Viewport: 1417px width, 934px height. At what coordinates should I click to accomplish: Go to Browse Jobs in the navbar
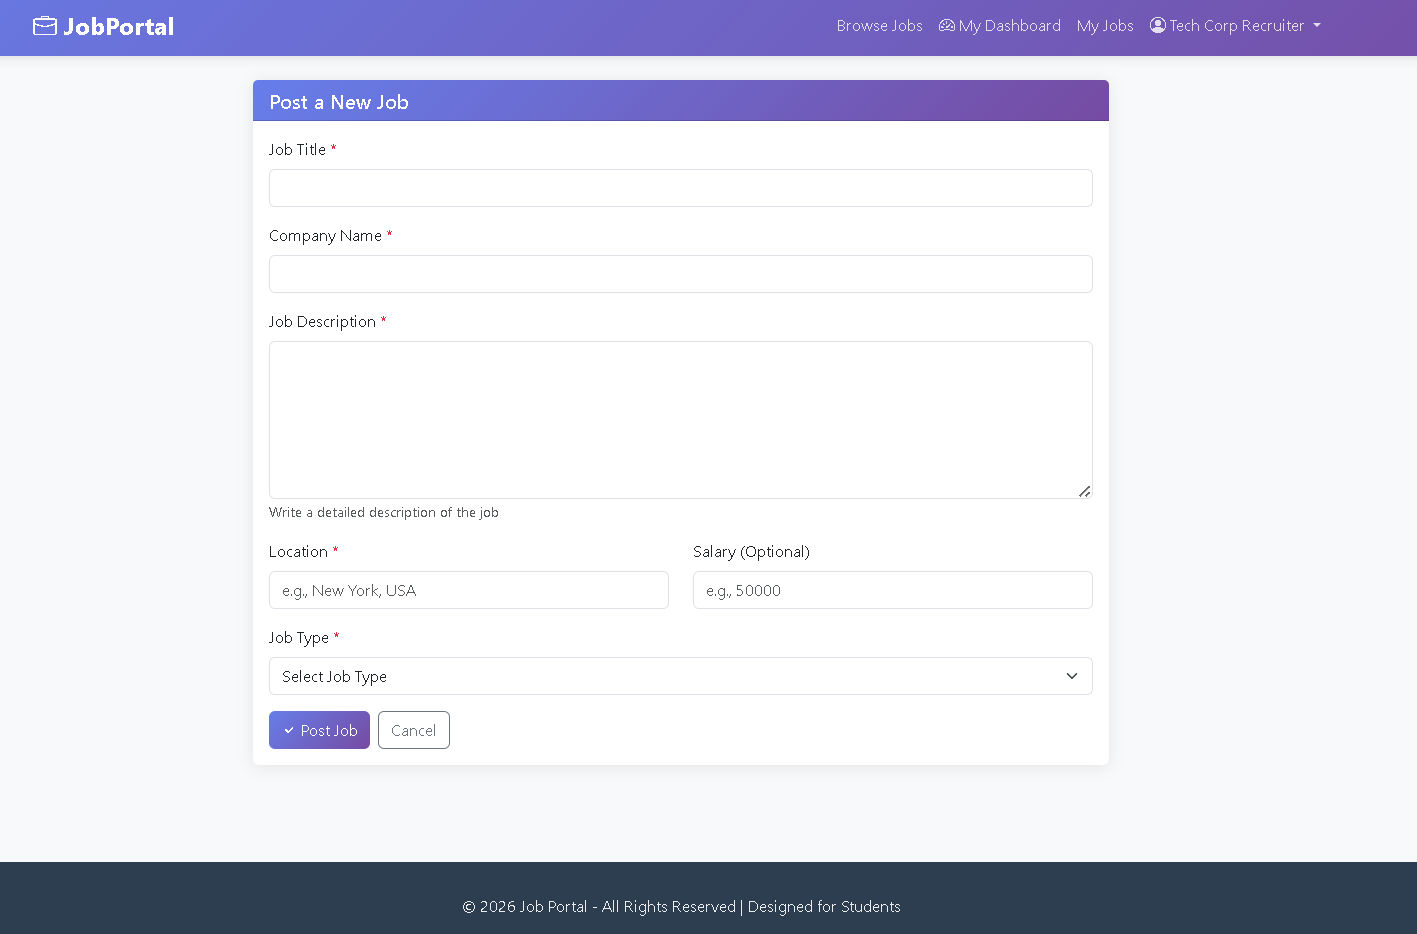[x=880, y=26]
